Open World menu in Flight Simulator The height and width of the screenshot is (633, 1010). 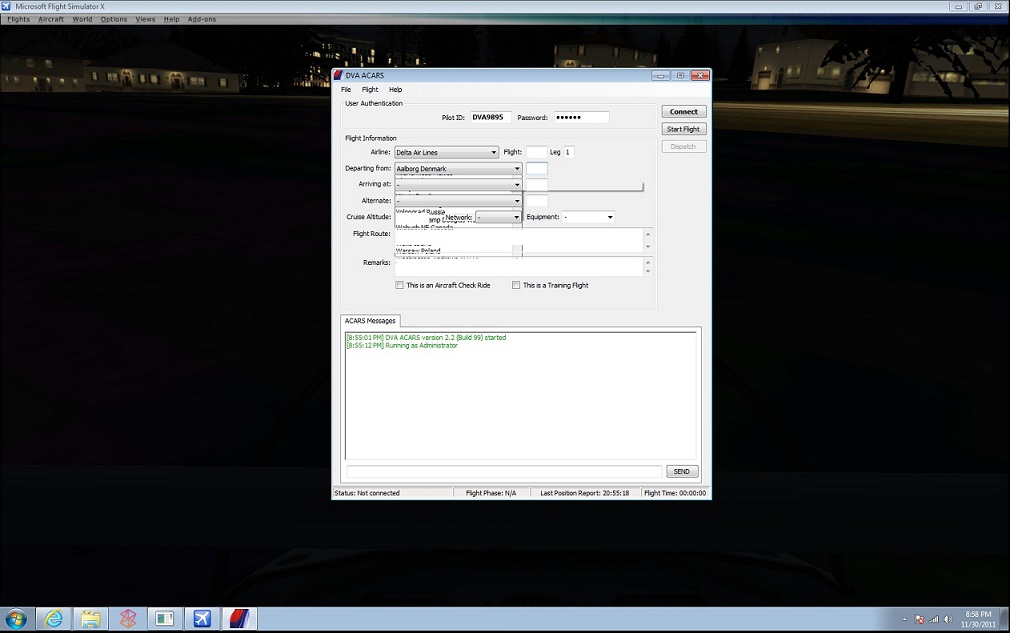click(x=82, y=19)
